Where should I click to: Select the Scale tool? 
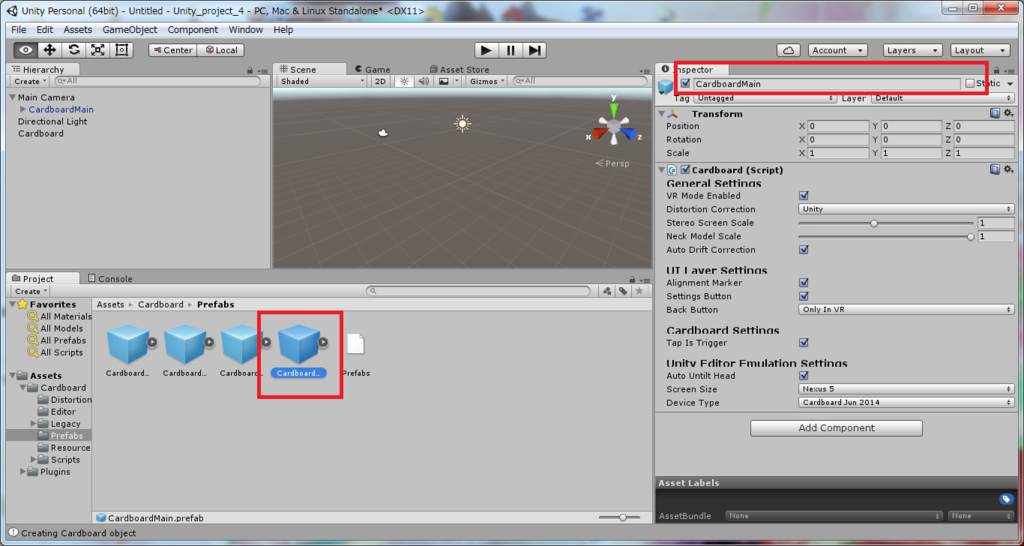tap(98, 50)
